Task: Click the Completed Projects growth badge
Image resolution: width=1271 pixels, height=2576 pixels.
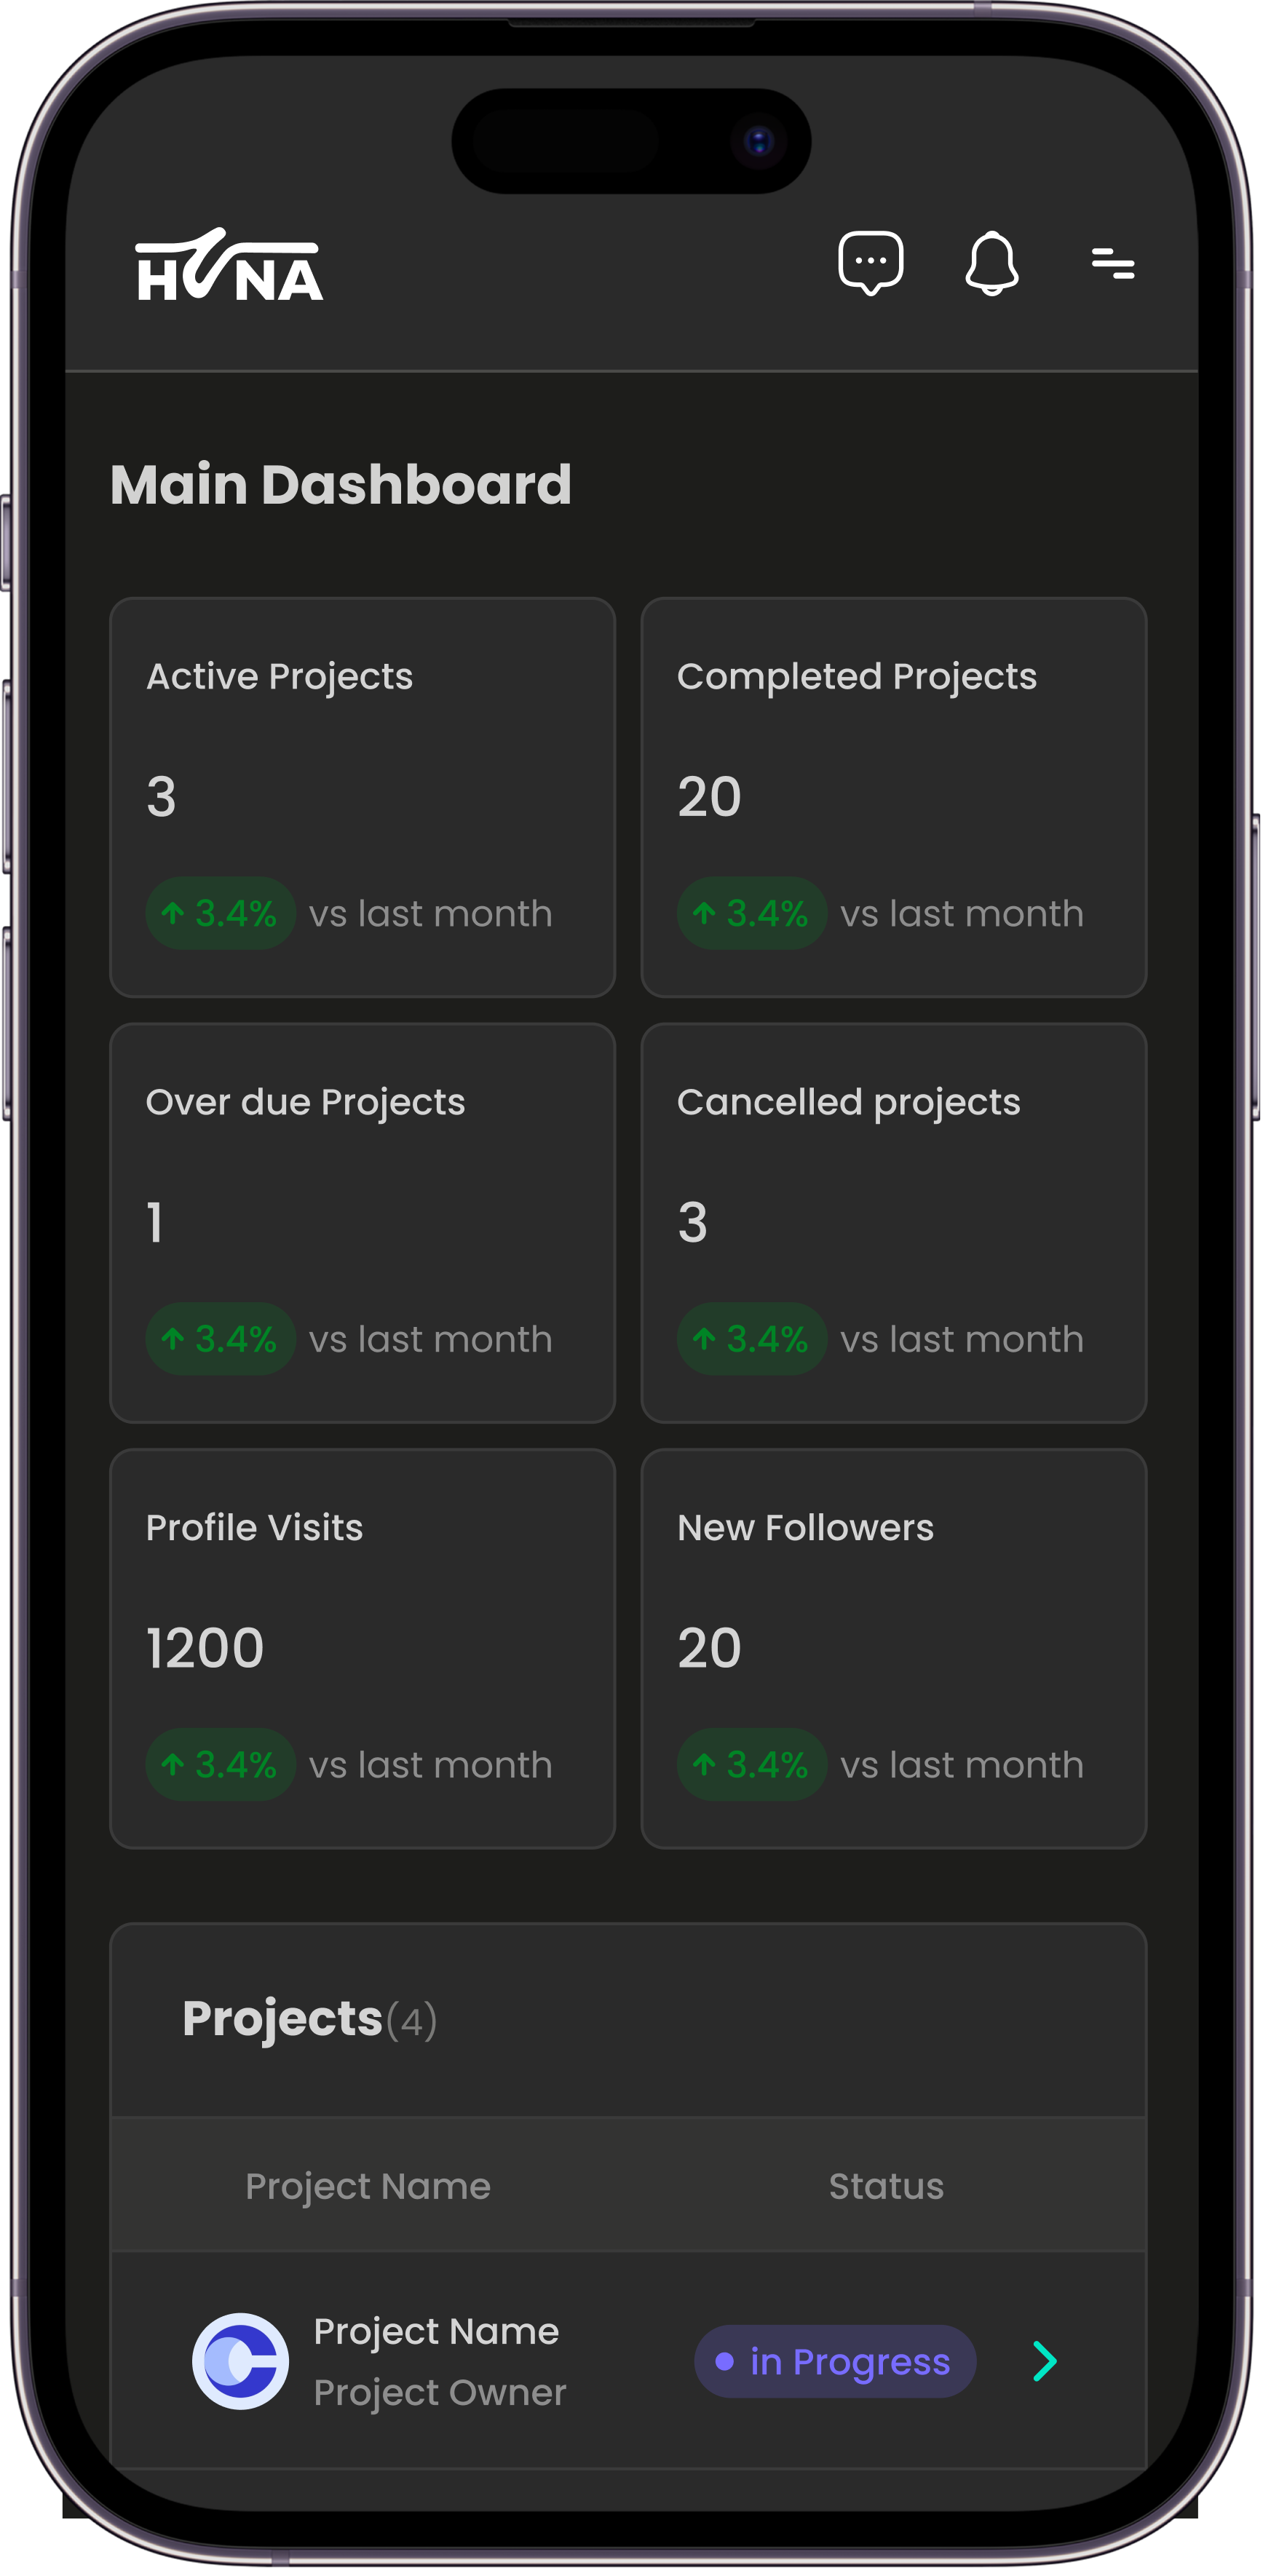Action: (752, 913)
